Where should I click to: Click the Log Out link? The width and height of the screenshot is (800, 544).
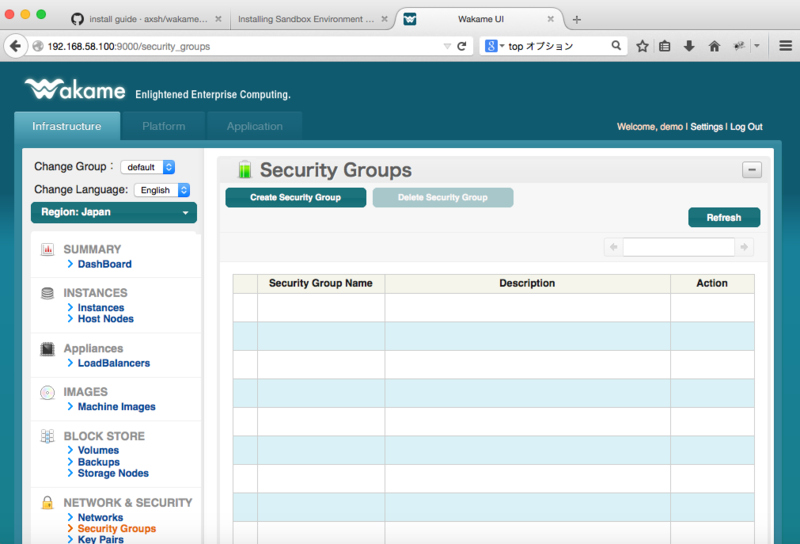click(x=746, y=127)
